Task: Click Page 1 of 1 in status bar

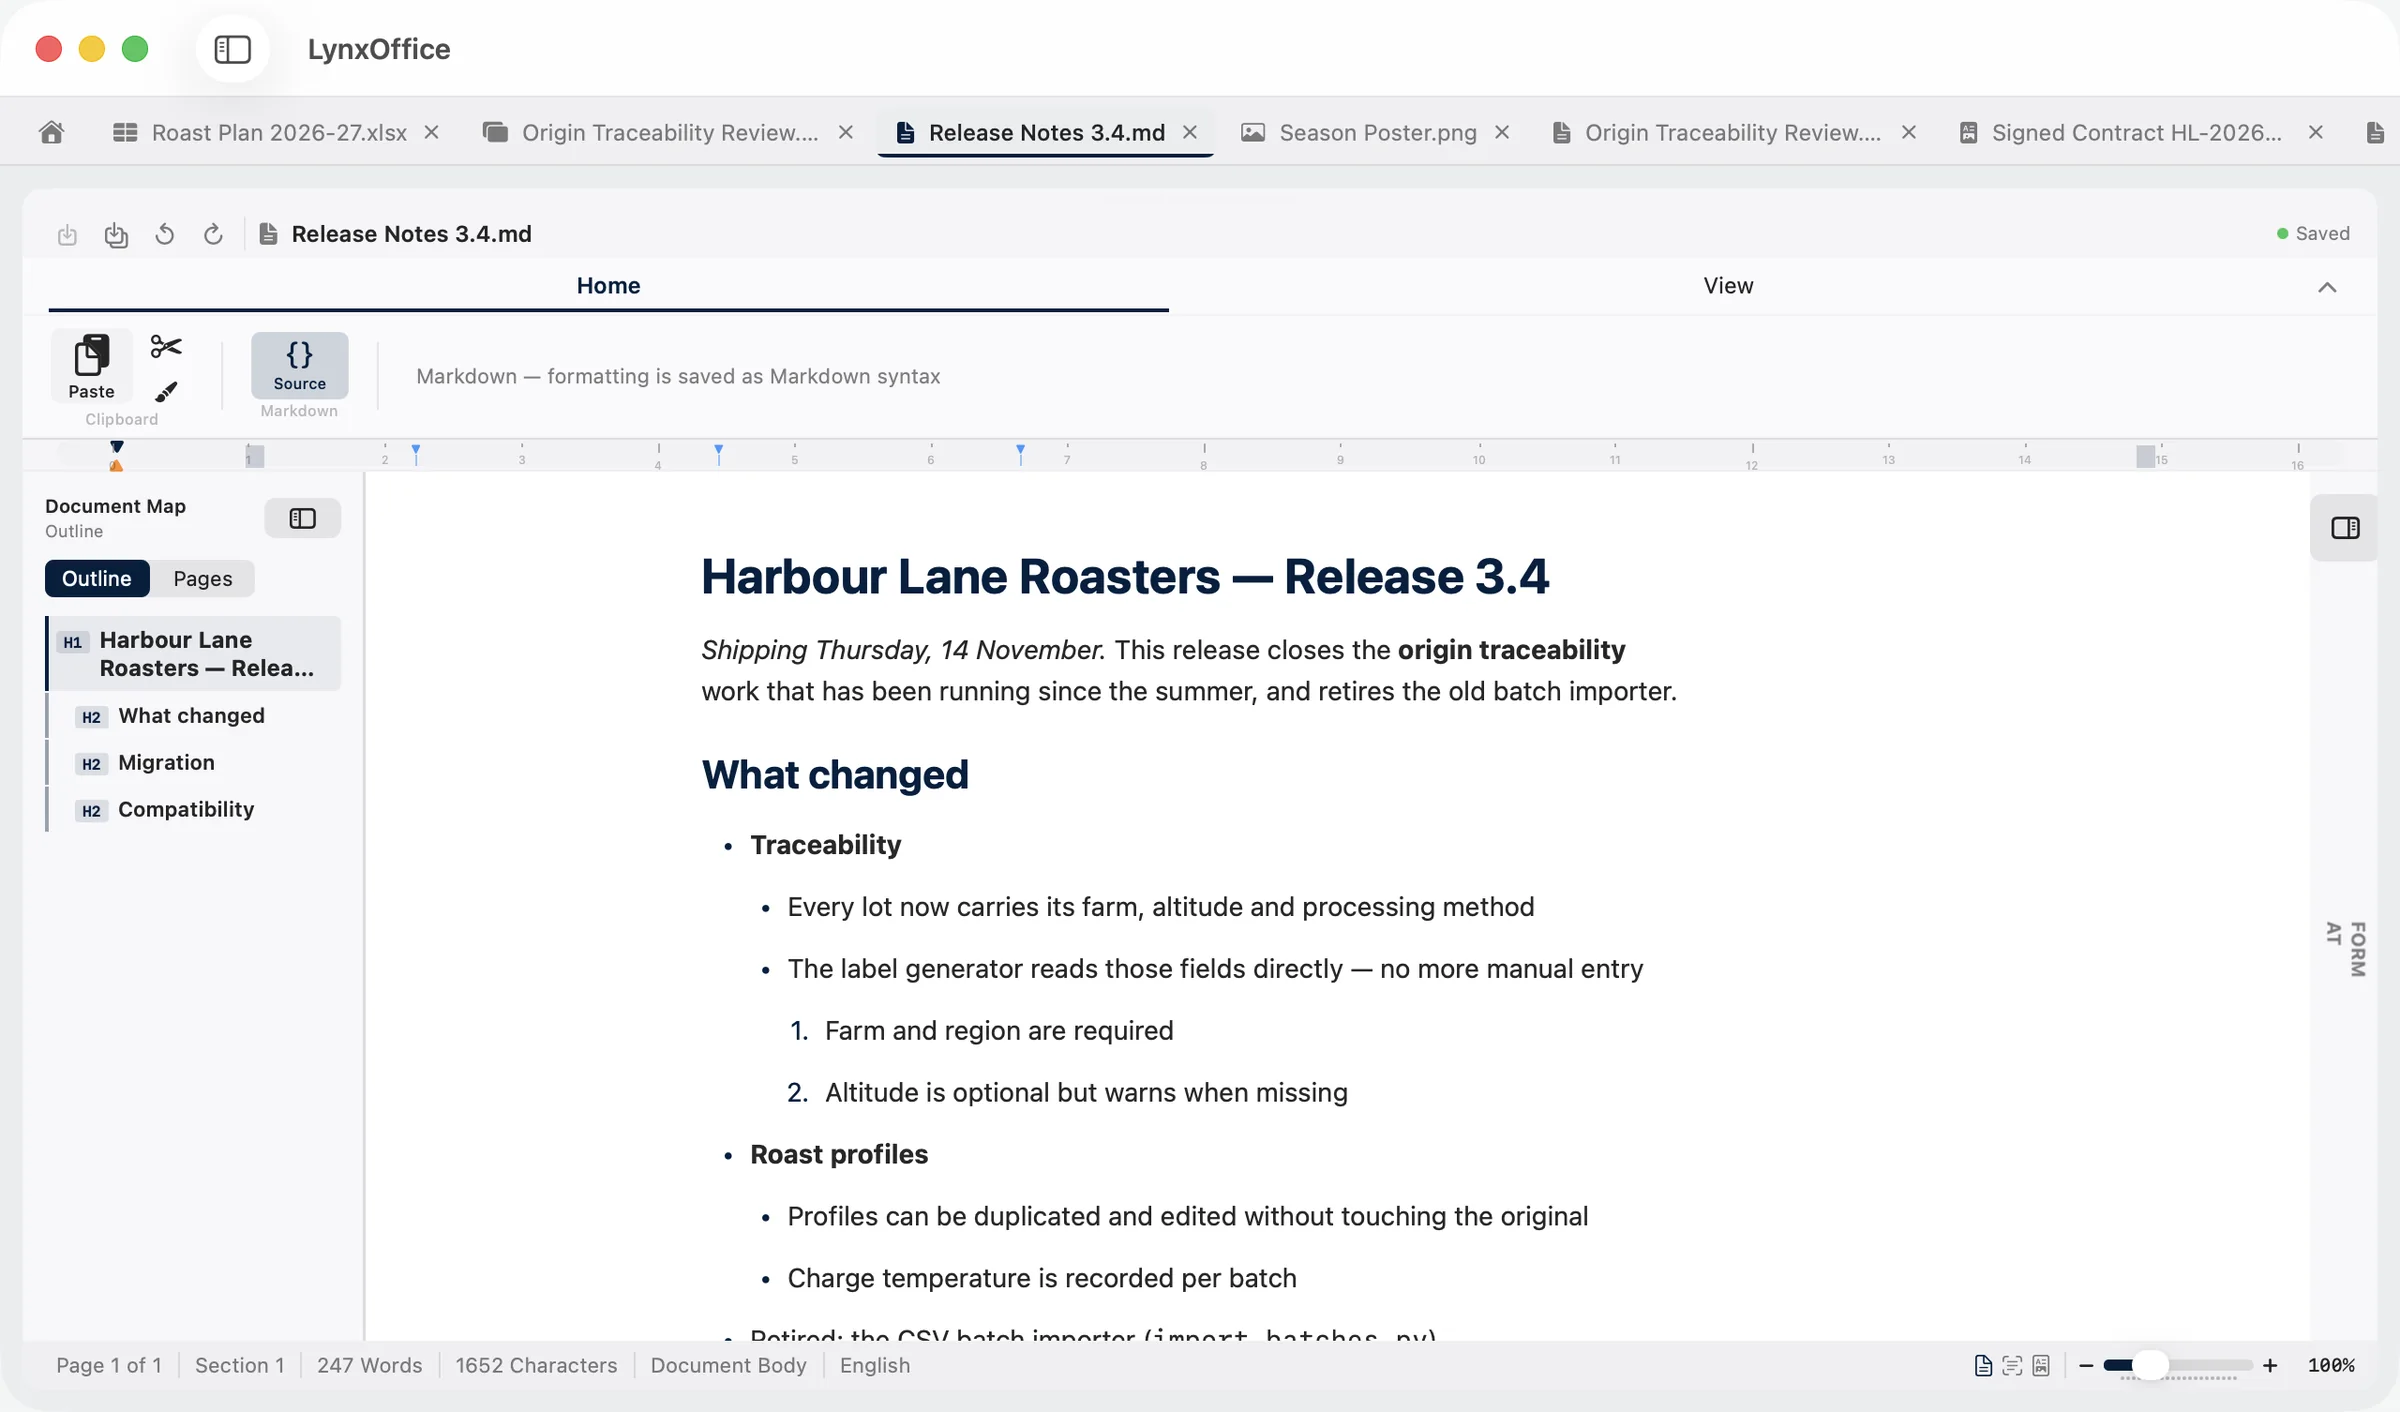Action: [109, 1365]
